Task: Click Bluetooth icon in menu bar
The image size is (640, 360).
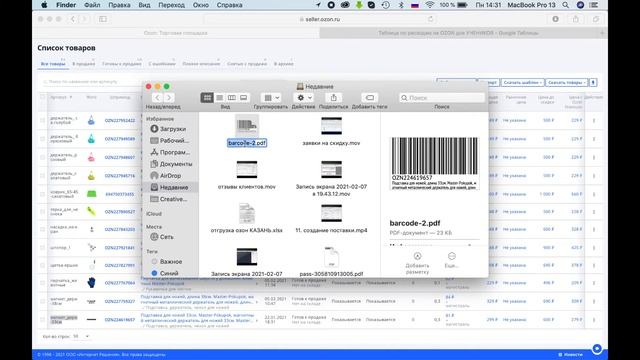Action: 401,5
